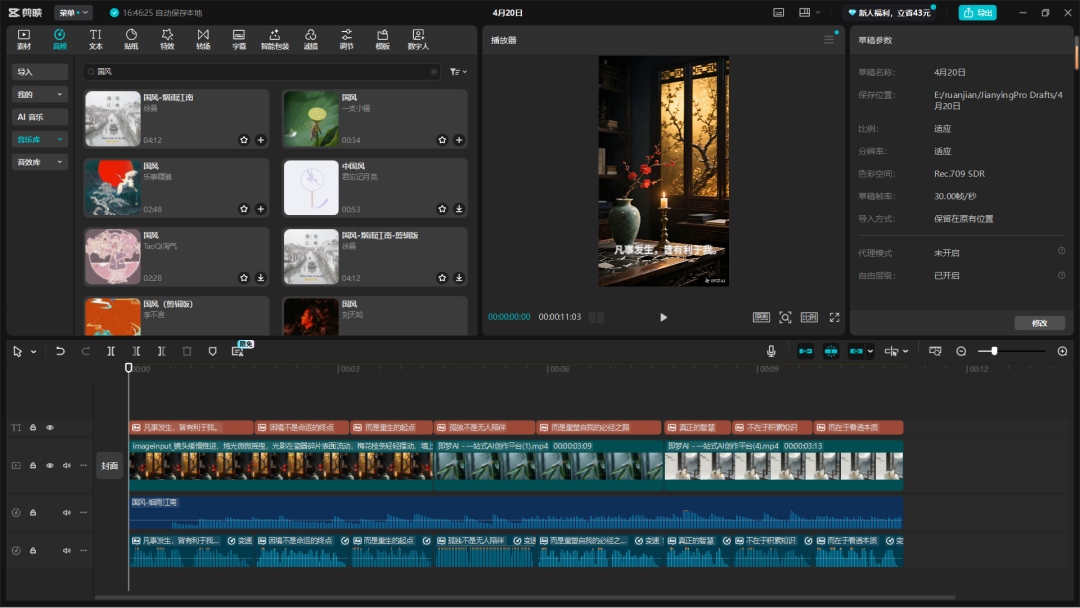Click the fullscreen preview icon in the player
Image resolution: width=1080 pixels, height=608 pixels.
pos(834,316)
